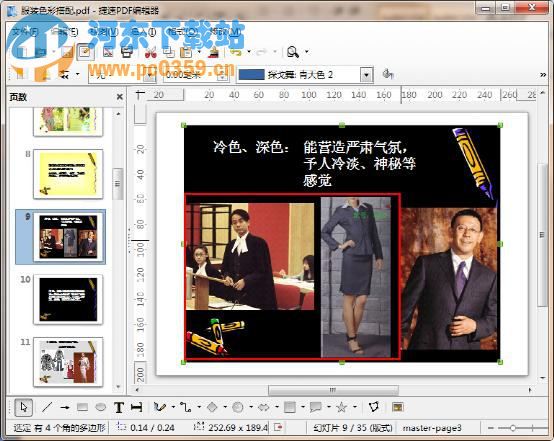Click the Redo arrow icon
Viewport: 554px width, 441px height.
tap(262, 52)
